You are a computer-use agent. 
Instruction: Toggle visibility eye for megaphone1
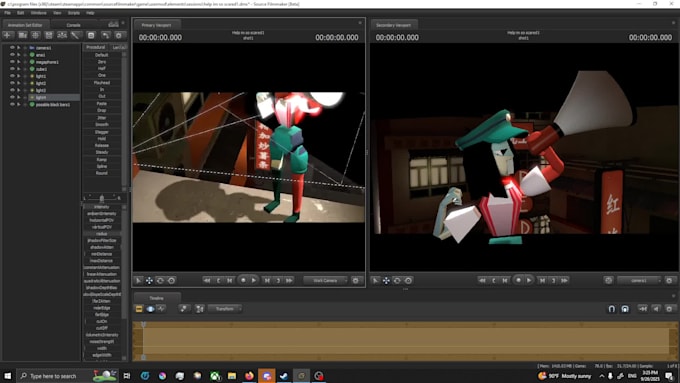click(12, 62)
